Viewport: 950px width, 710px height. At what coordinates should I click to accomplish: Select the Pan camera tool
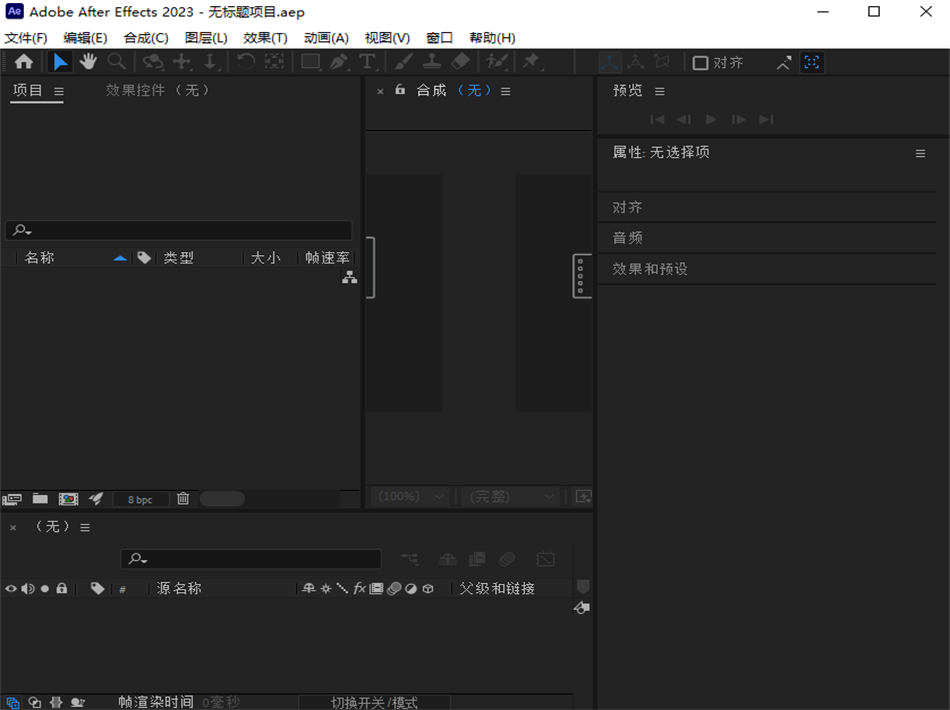click(x=182, y=62)
